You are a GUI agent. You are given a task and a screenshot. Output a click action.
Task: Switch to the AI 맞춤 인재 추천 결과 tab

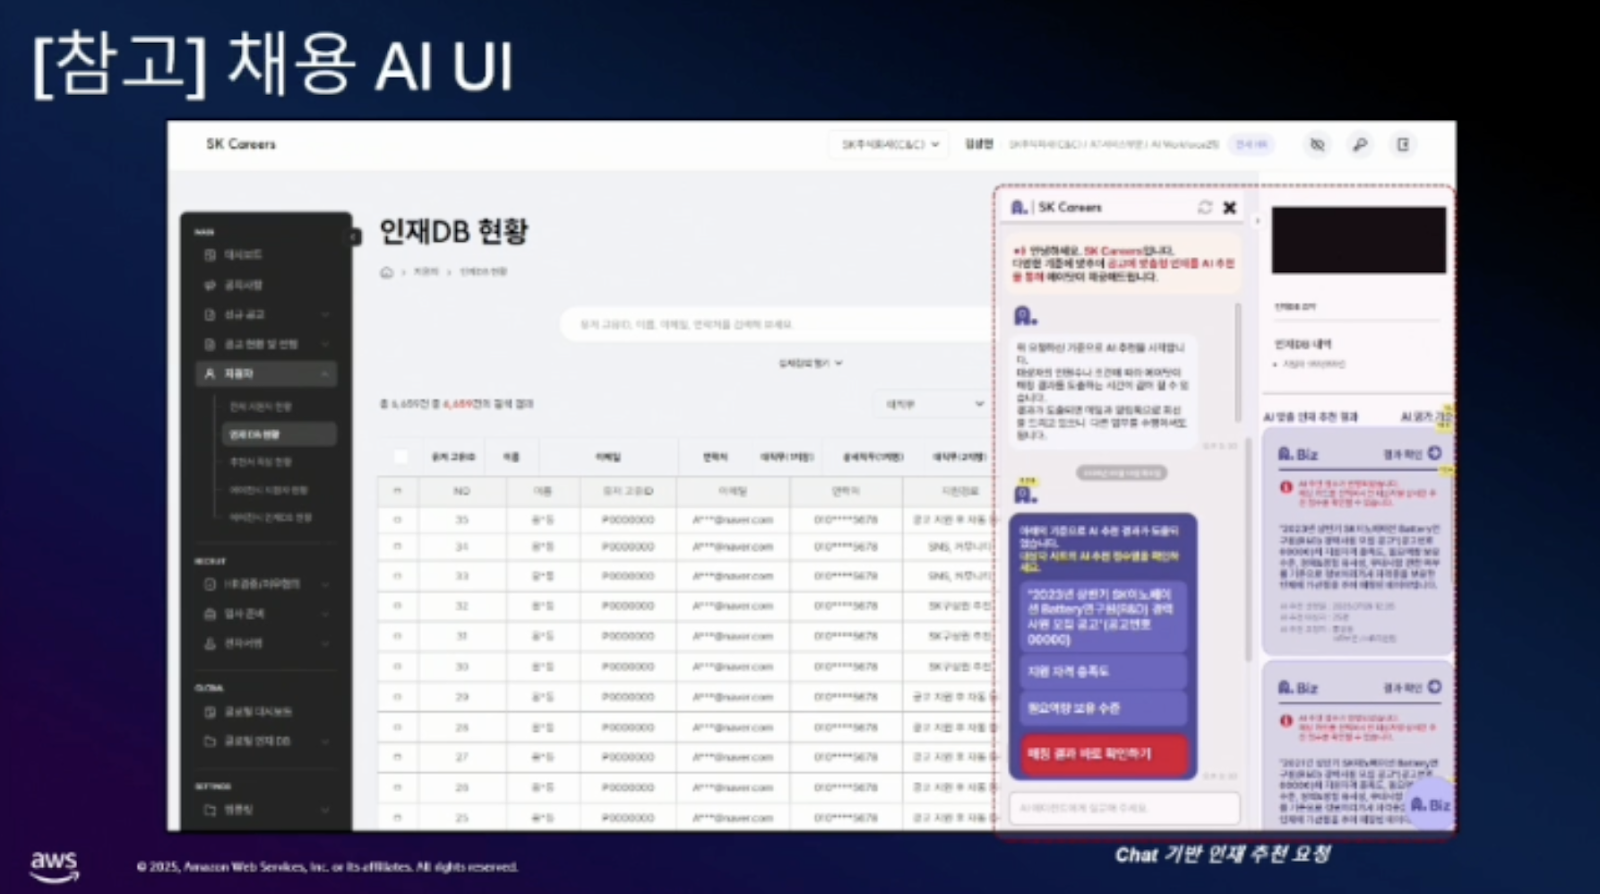click(1311, 417)
